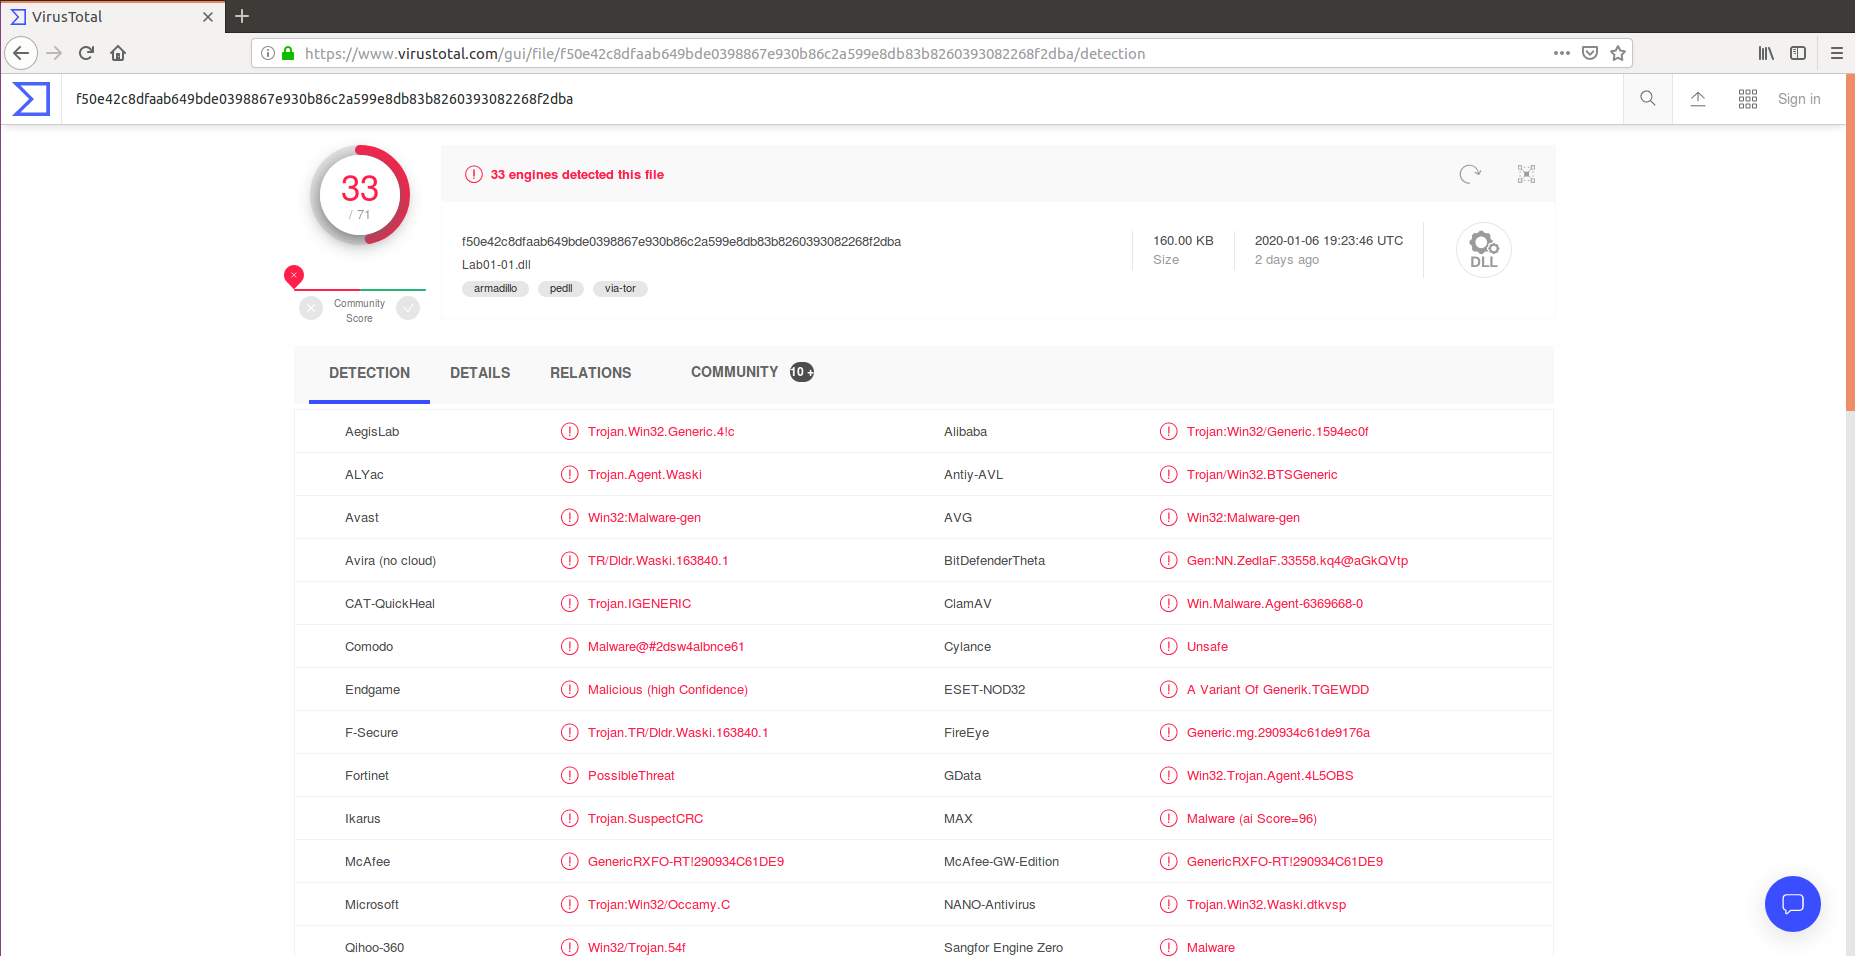Click the hash search field
Viewport: 1855px width, 956px height.
(842, 99)
